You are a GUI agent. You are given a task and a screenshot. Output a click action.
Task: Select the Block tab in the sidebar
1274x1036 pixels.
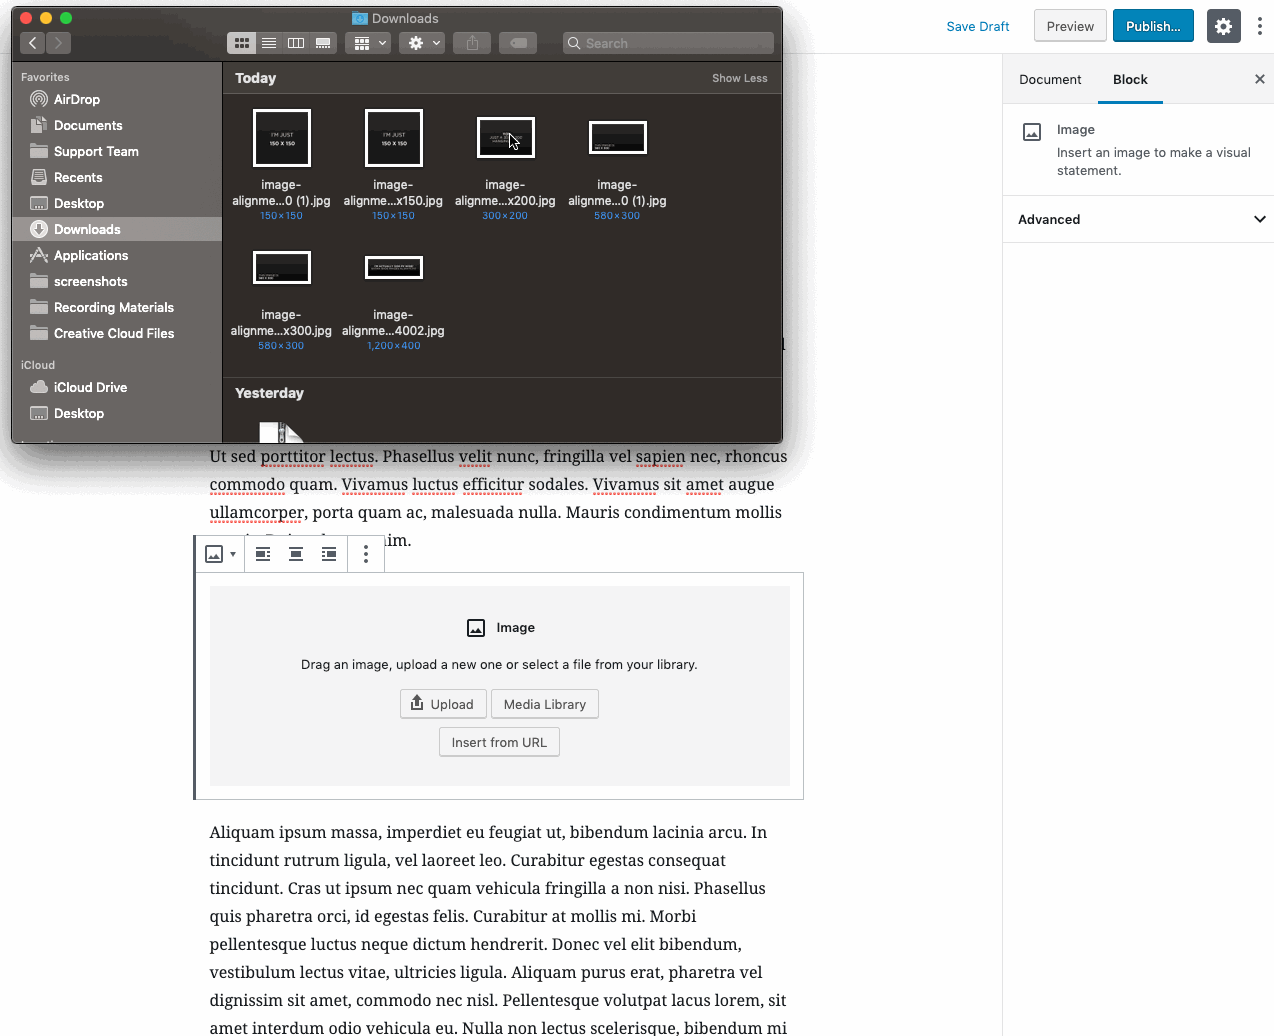1130,79
